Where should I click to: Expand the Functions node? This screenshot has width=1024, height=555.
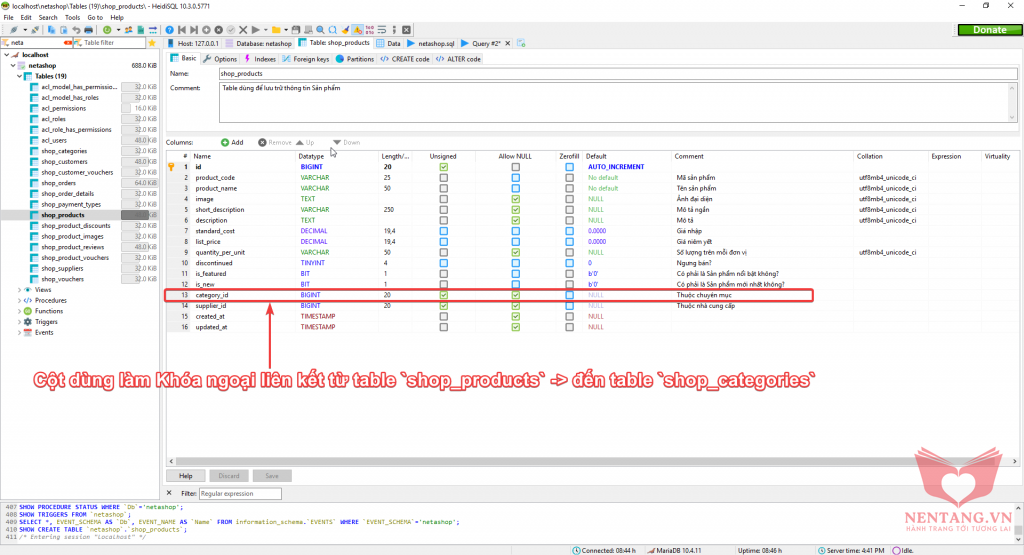[x=20, y=311]
